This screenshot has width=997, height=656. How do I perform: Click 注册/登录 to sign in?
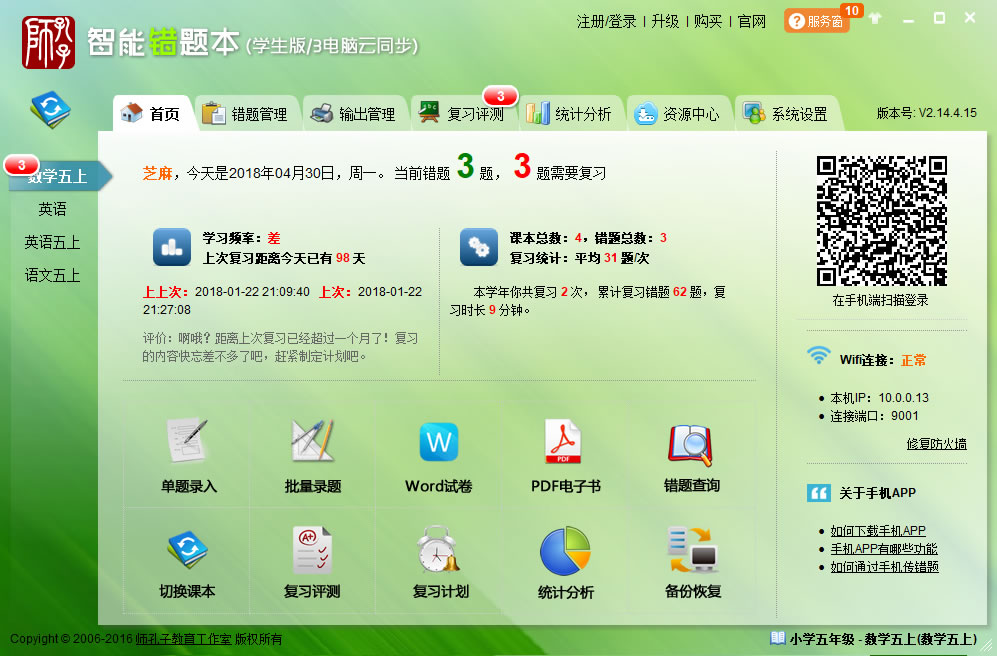pyautogui.click(x=604, y=20)
